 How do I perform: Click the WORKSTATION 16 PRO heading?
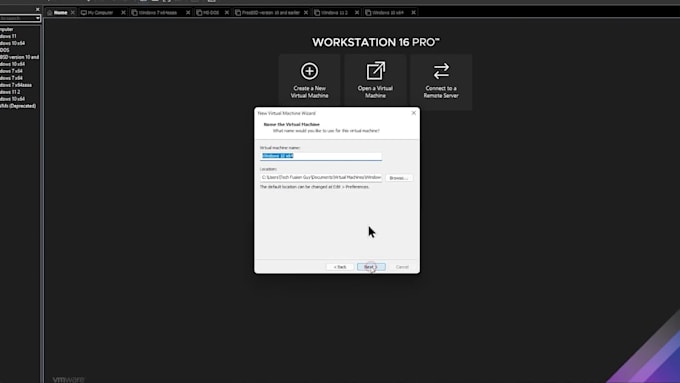(376, 42)
